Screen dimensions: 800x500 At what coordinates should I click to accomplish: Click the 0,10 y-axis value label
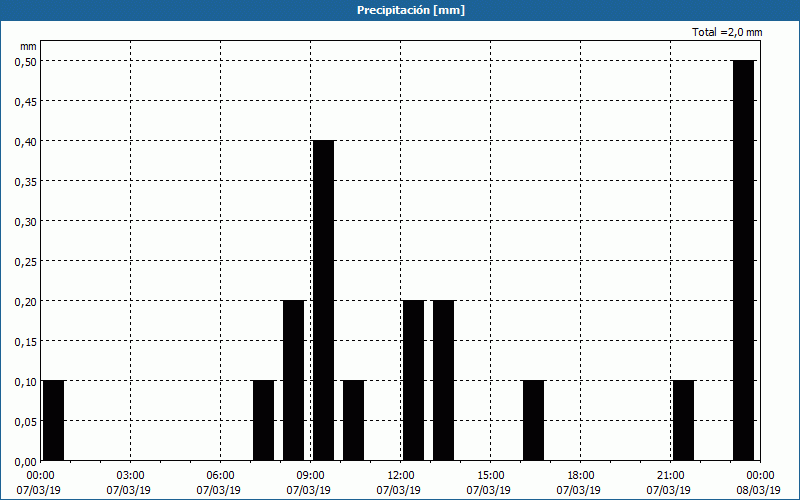(x=26, y=382)
